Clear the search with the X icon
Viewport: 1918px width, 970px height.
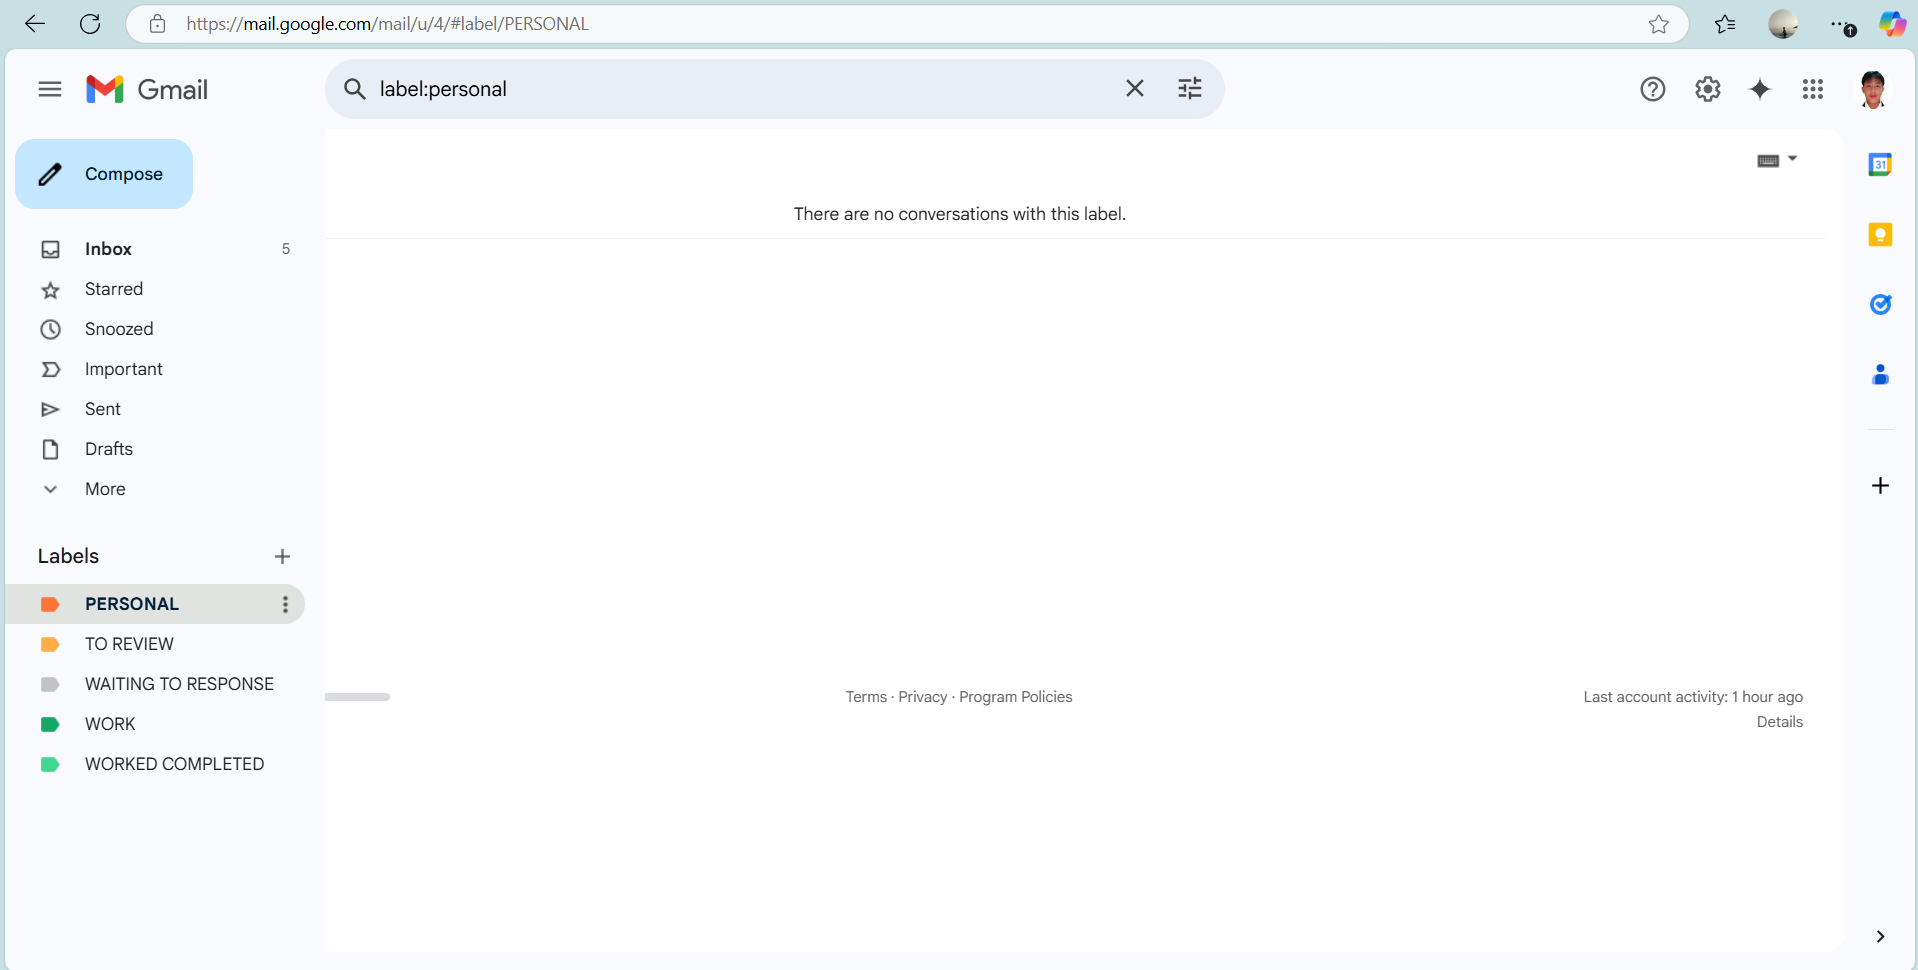click(1134, 89)
